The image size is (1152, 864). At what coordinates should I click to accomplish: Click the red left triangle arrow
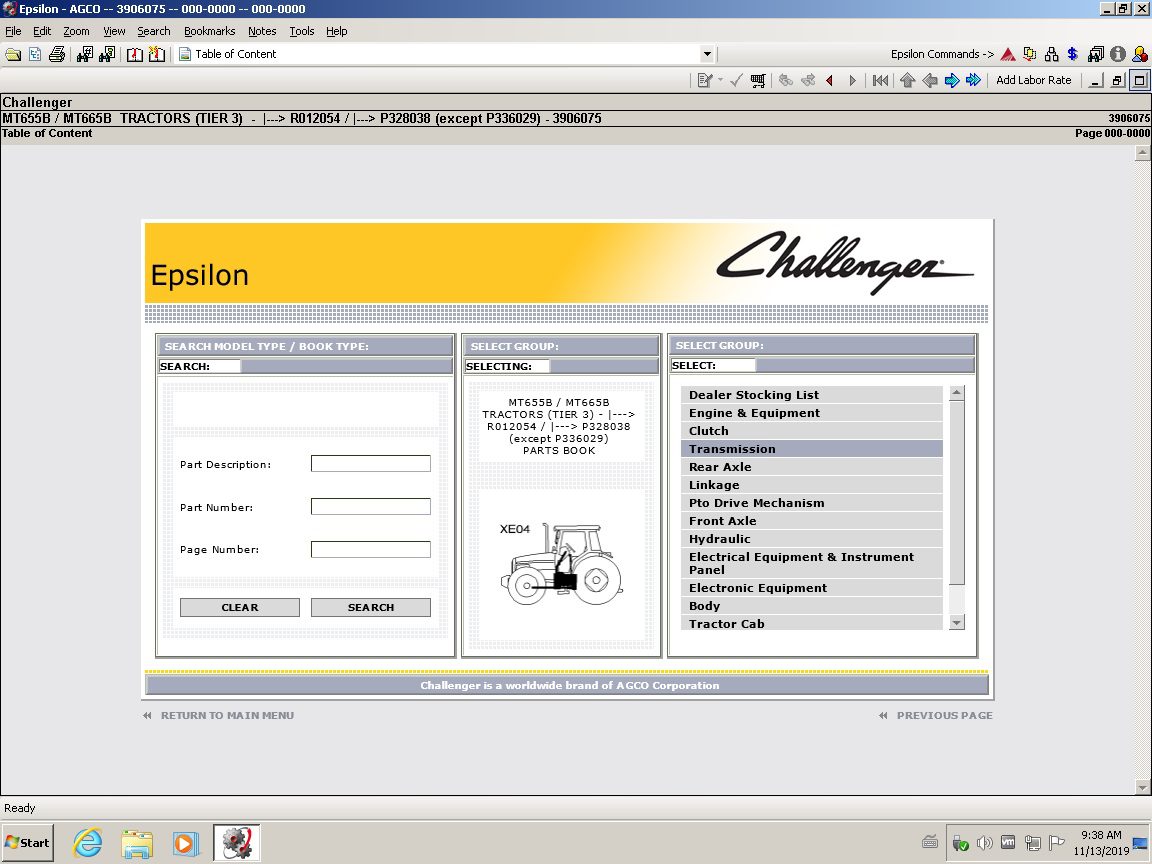[829, 81]
